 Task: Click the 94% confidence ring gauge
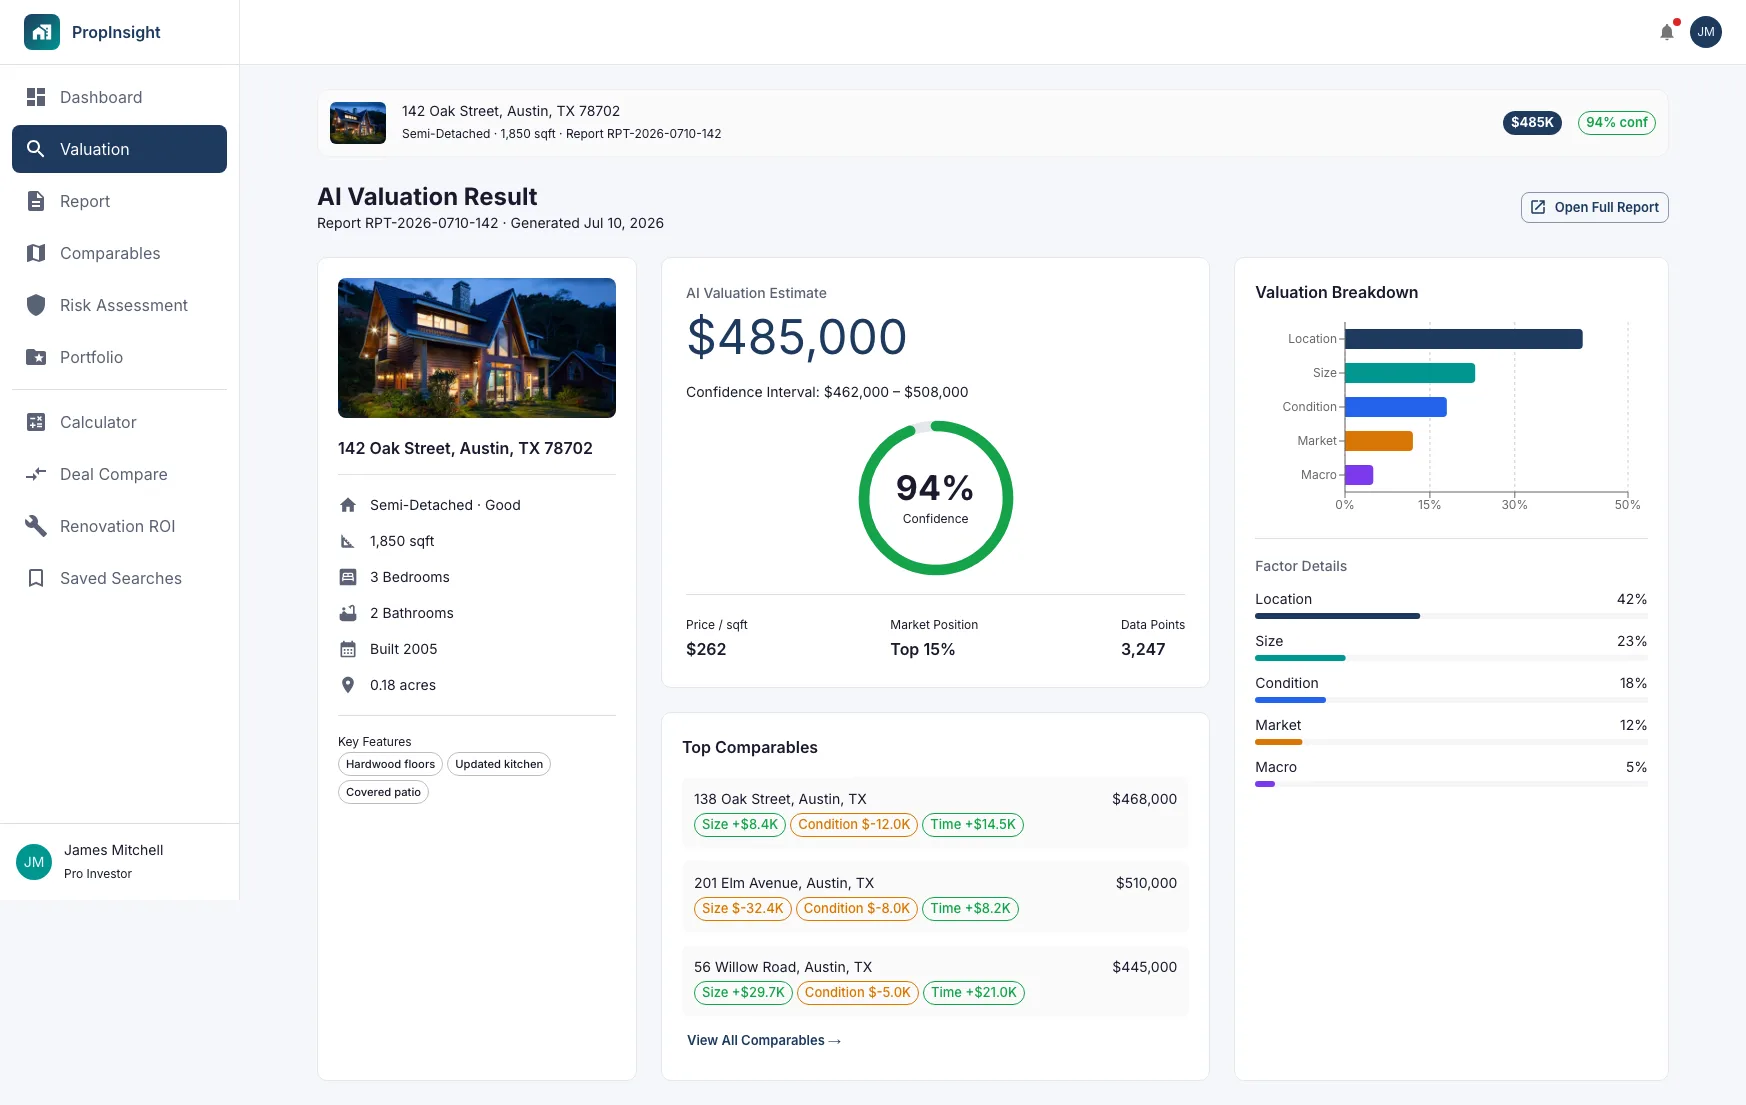[x=936, y=498]
